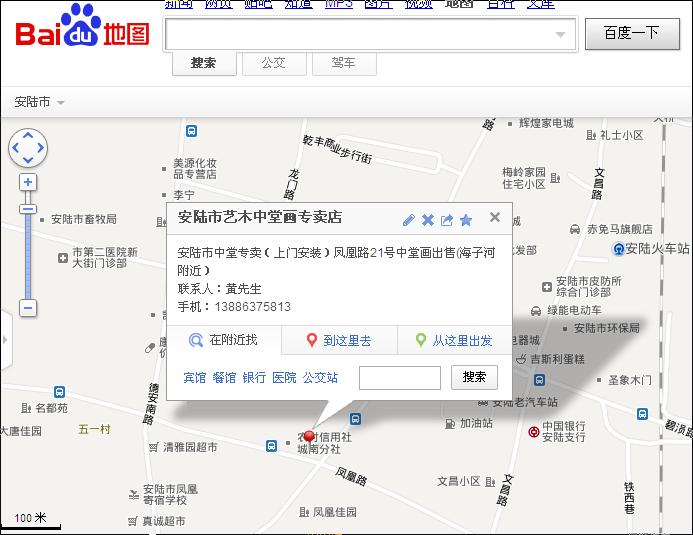Click the 市第二医院新大街门诊部 hospital icon
The image size is (693, 535).
pos(63,258)
